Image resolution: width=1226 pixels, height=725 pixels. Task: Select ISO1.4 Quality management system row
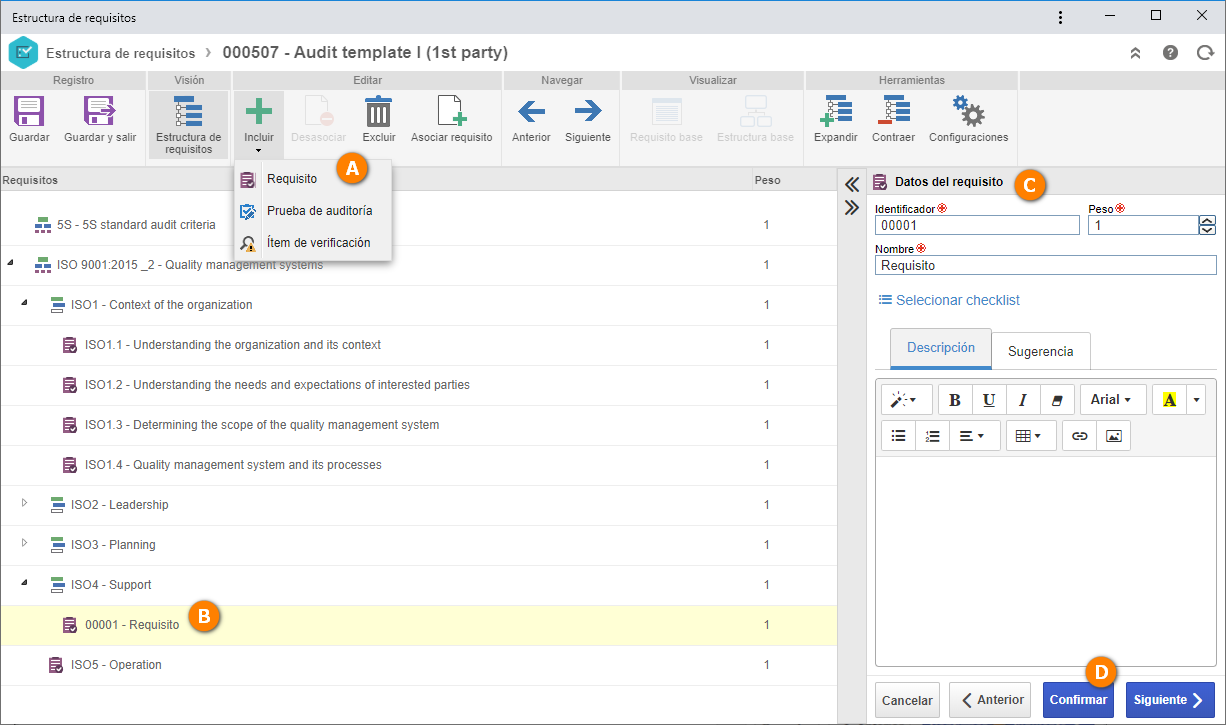point(418,465)
